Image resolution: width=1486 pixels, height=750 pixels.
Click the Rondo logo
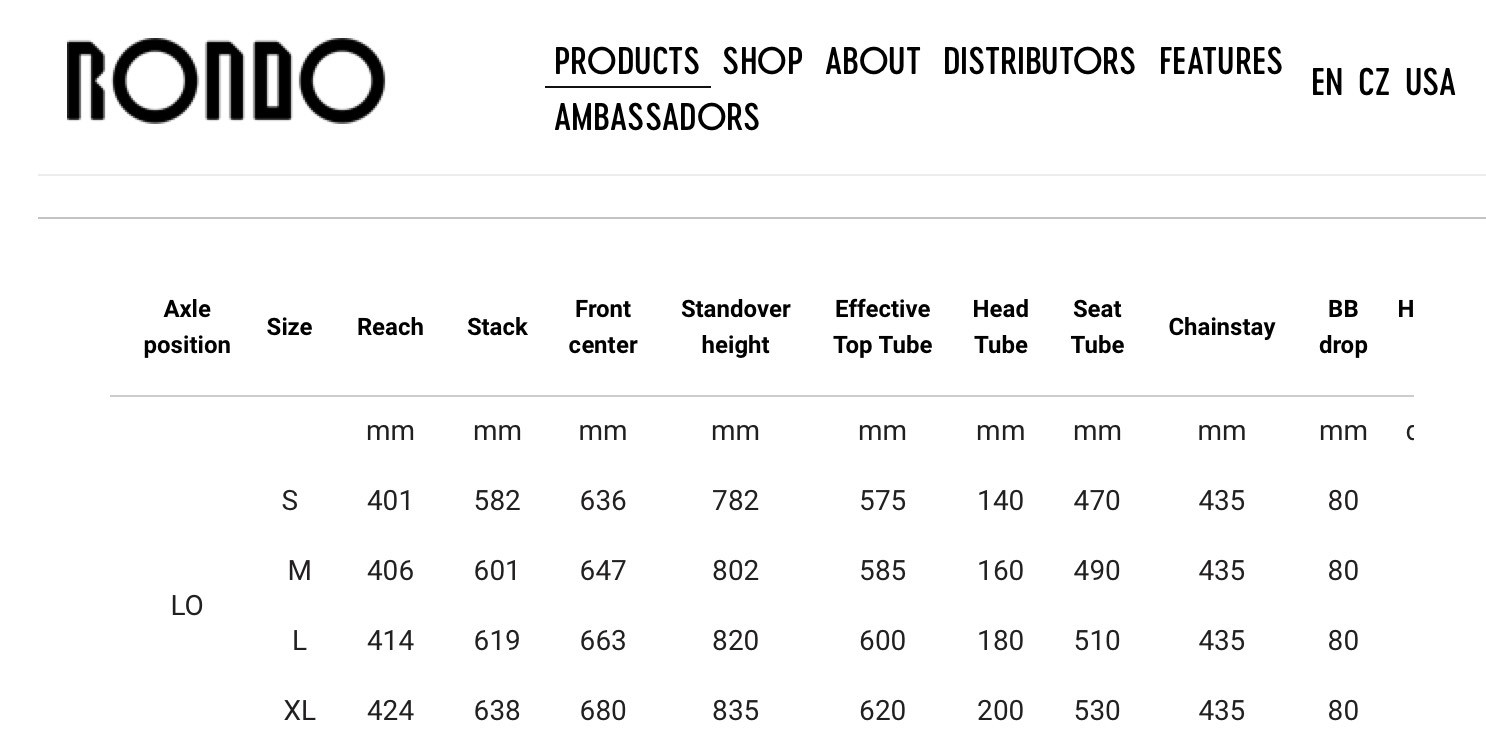pos(226,81)
